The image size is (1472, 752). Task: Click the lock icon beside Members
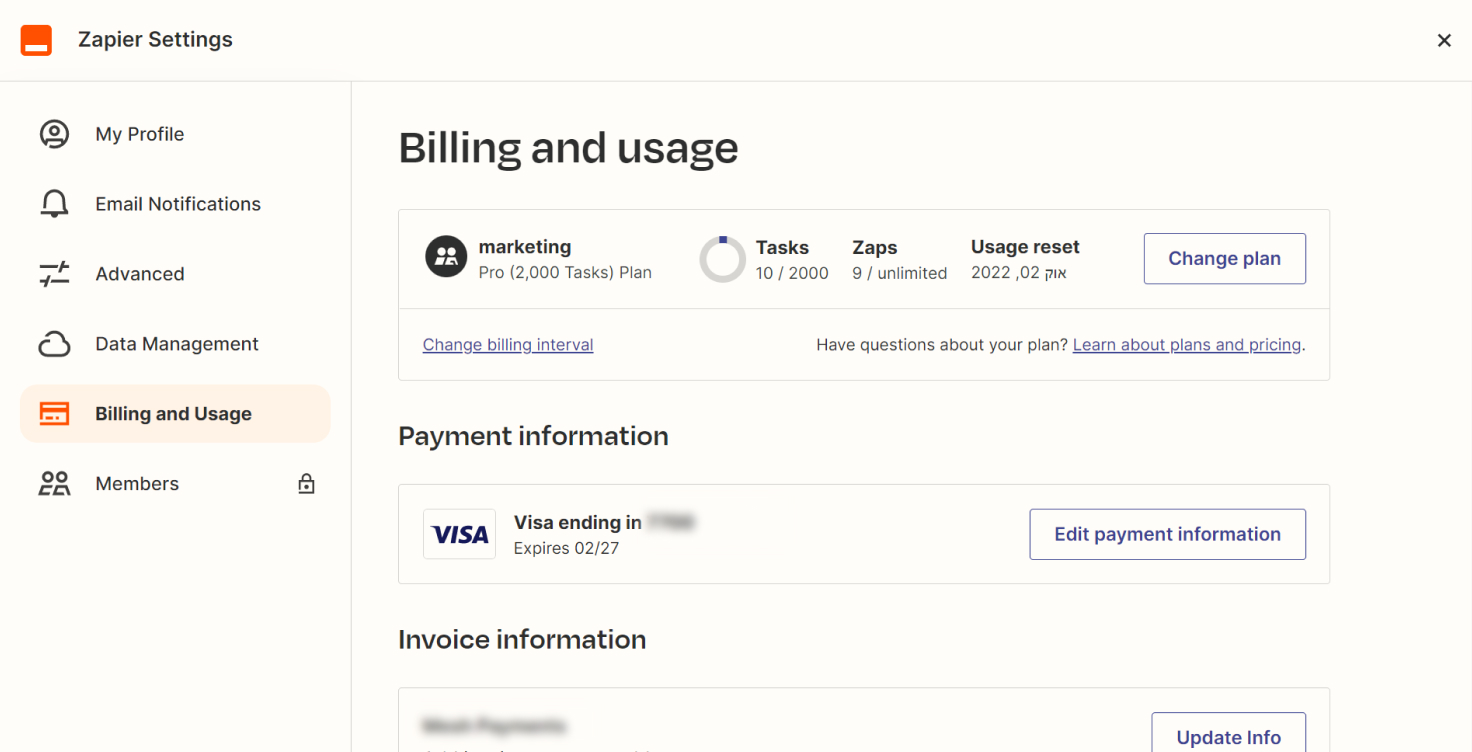coord(306,484)
